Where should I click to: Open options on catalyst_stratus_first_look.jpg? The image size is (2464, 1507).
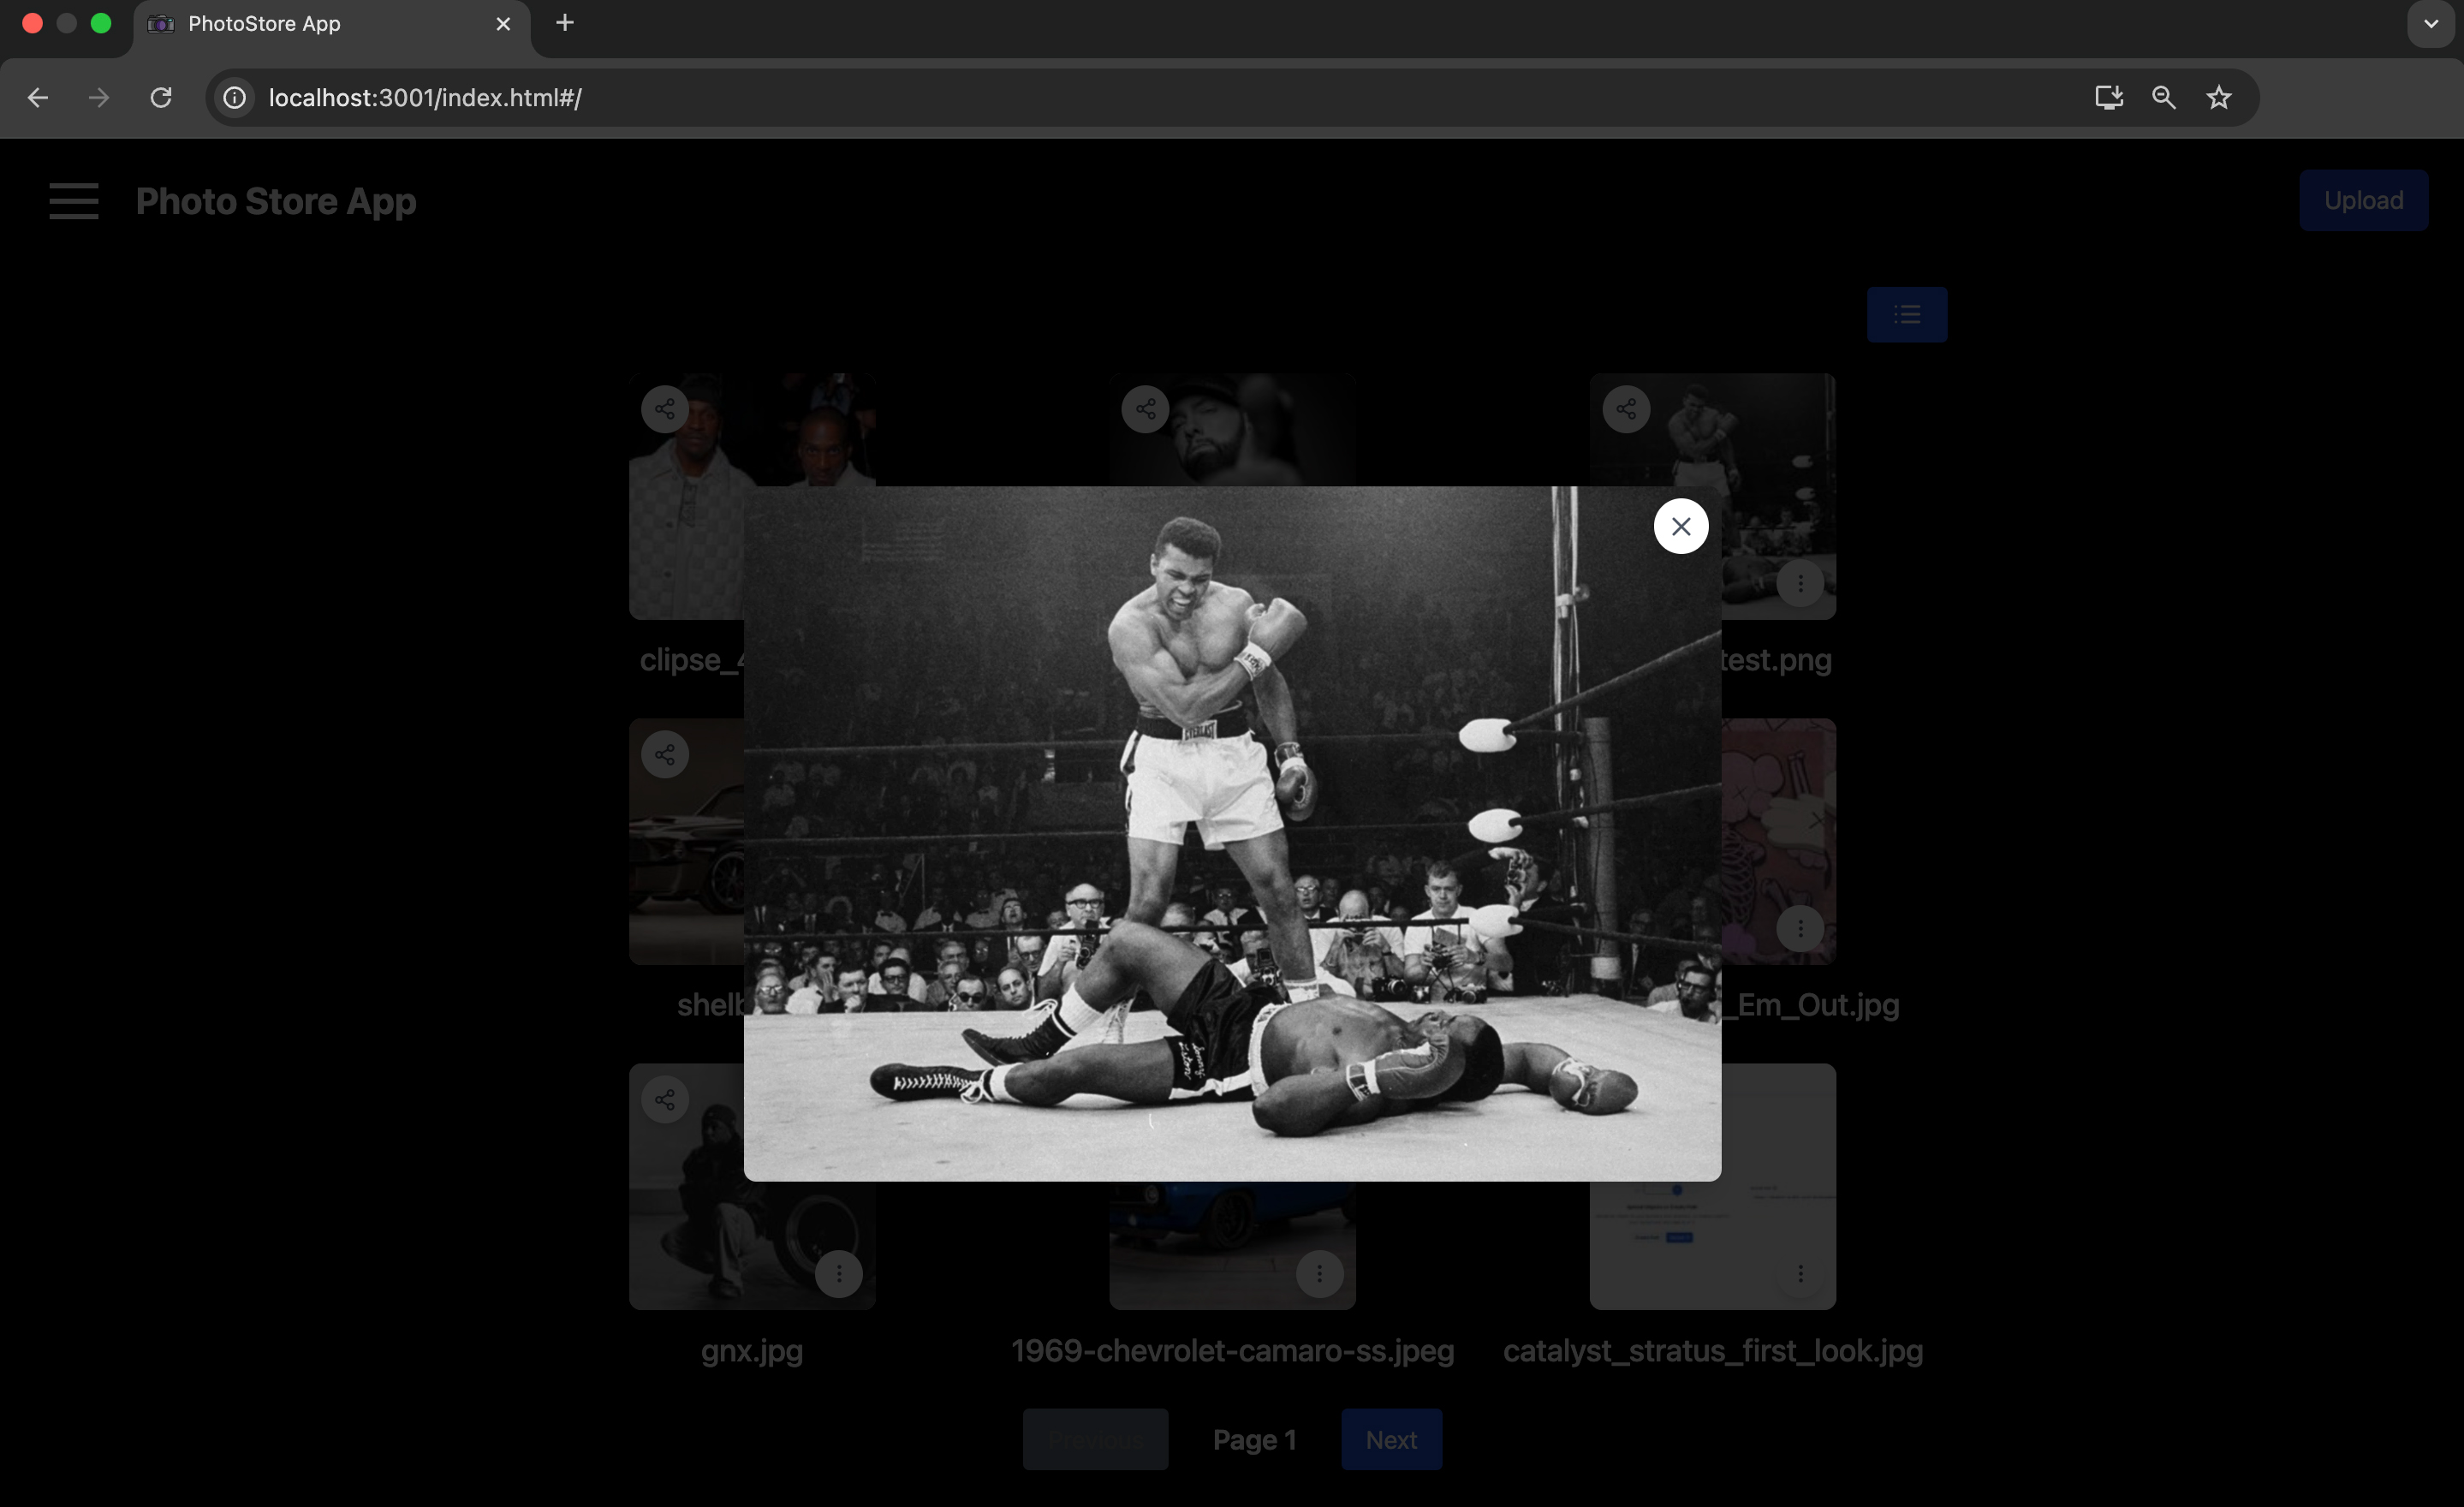[1800, 1273]
